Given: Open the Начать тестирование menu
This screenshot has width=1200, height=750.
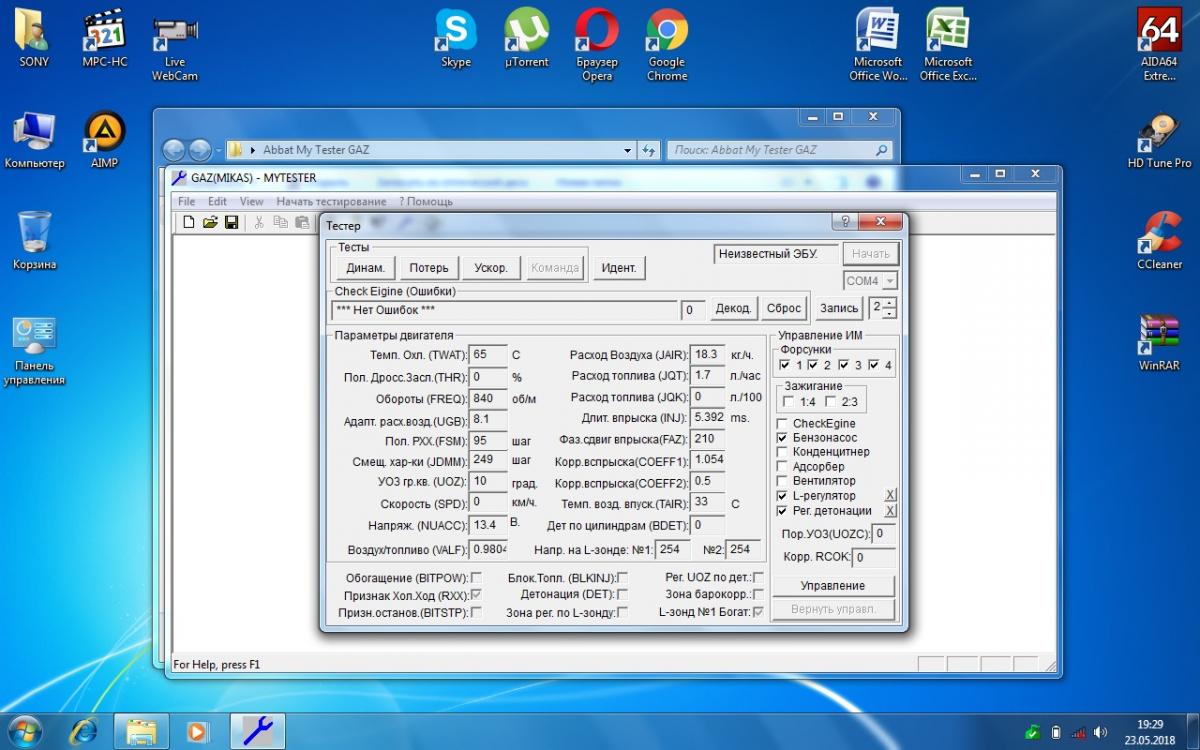Looking at the screenshot, I should tap(331, 201).
